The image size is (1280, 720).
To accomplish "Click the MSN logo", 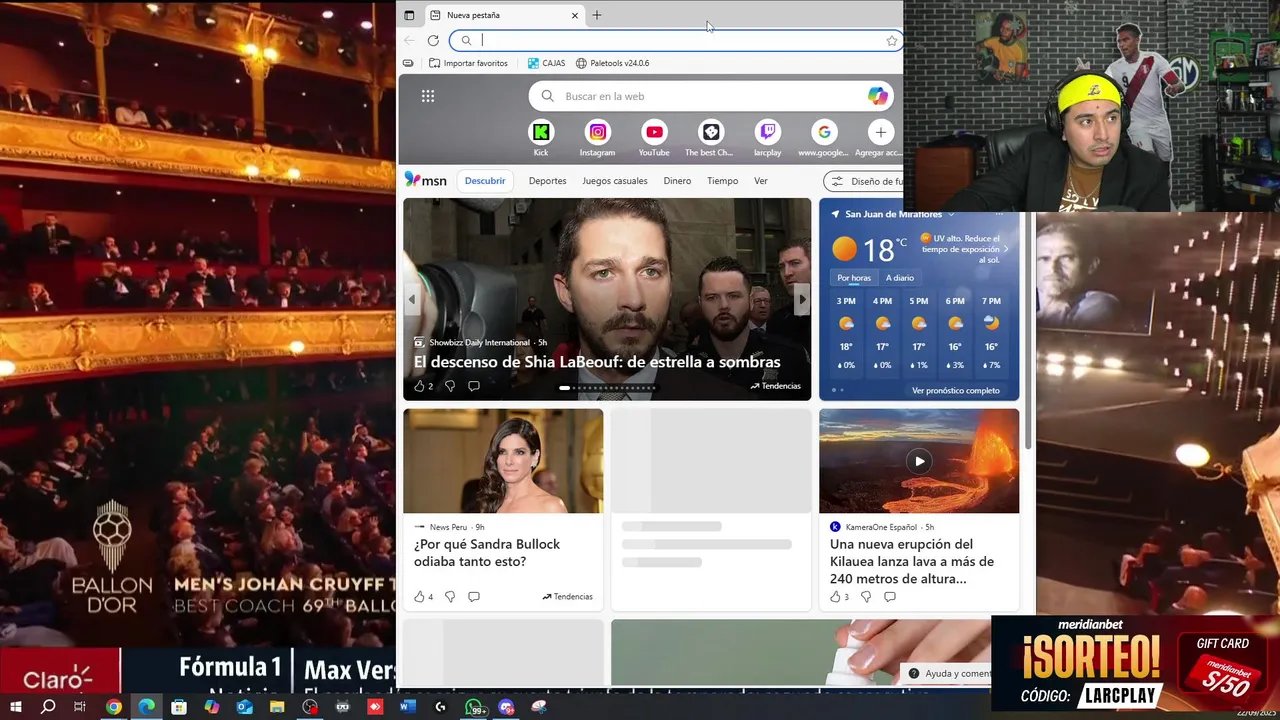I will pyautogui.click(x=426, y=180).
